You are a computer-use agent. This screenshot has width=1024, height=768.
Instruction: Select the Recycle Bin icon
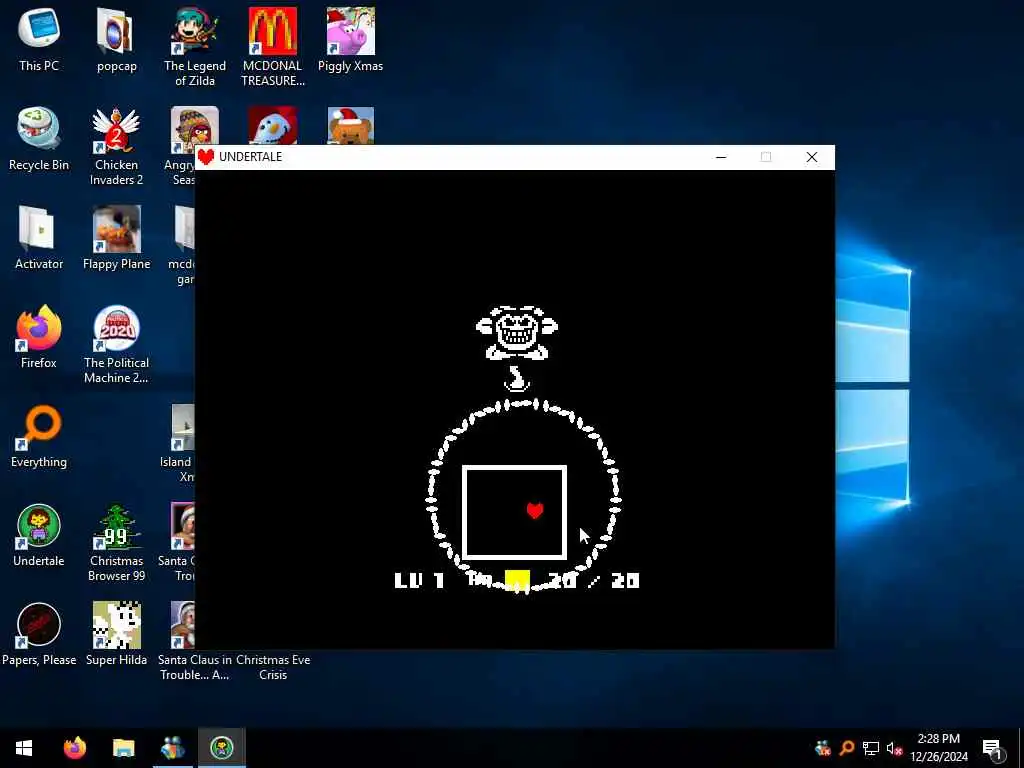39,138
